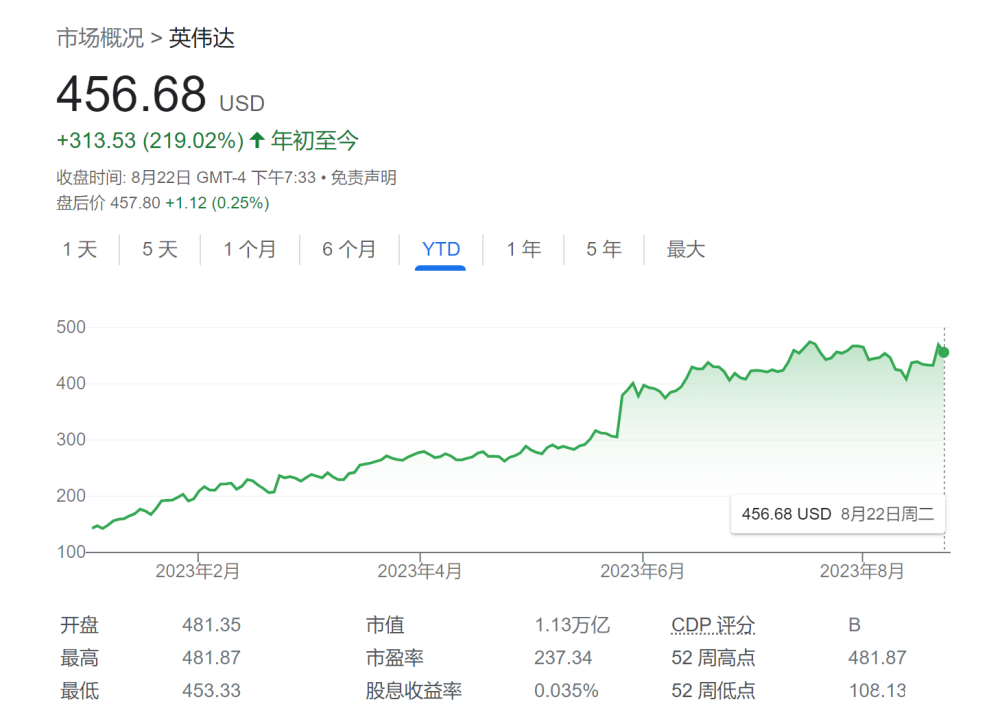Click the green end-point marker on chart
The image size is (1000, 717).
pyautogui.click(x=943, y=352)
